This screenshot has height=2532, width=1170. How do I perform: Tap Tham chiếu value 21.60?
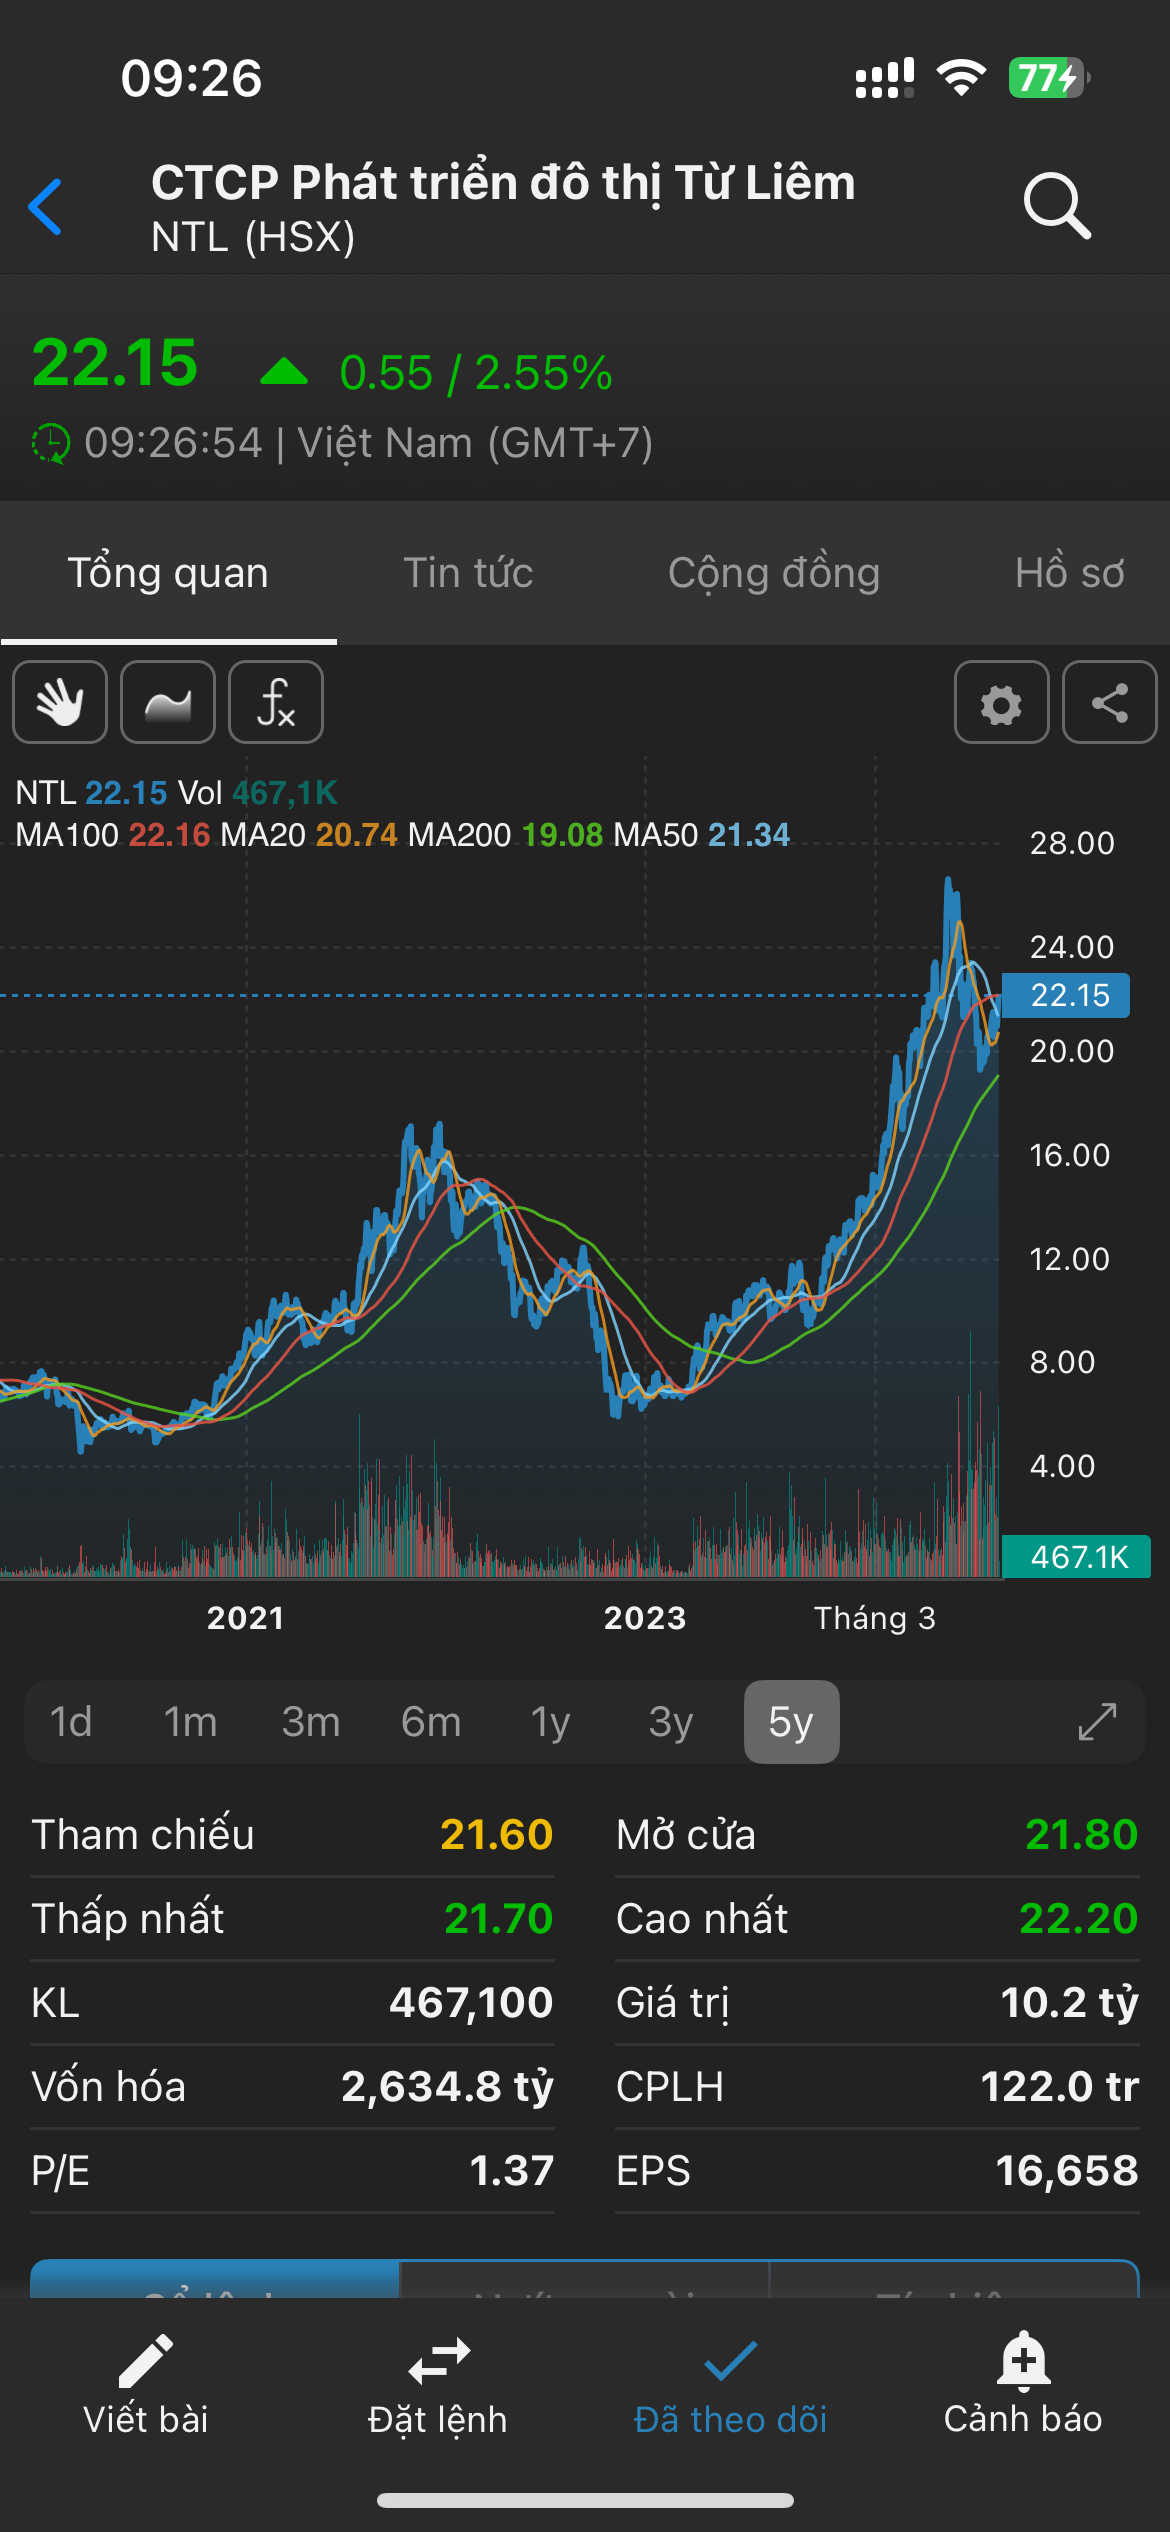[496, 1835]
